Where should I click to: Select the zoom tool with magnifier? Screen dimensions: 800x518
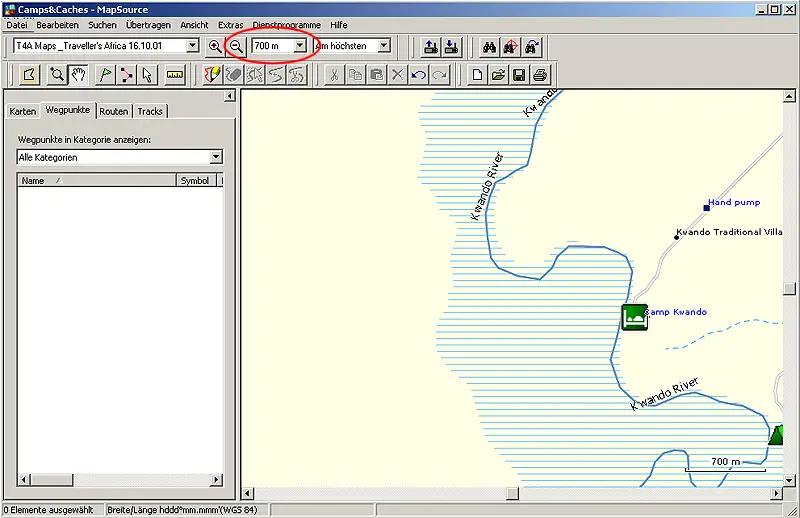pos(57,75)
